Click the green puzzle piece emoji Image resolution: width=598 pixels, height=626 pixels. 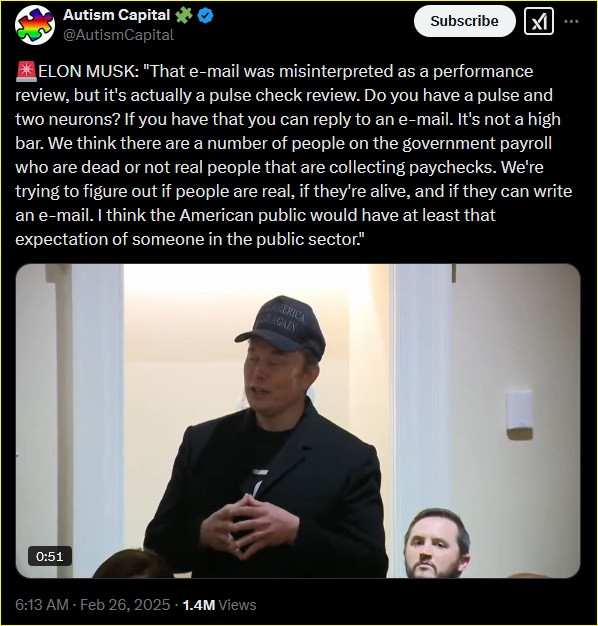click(184, 15)
